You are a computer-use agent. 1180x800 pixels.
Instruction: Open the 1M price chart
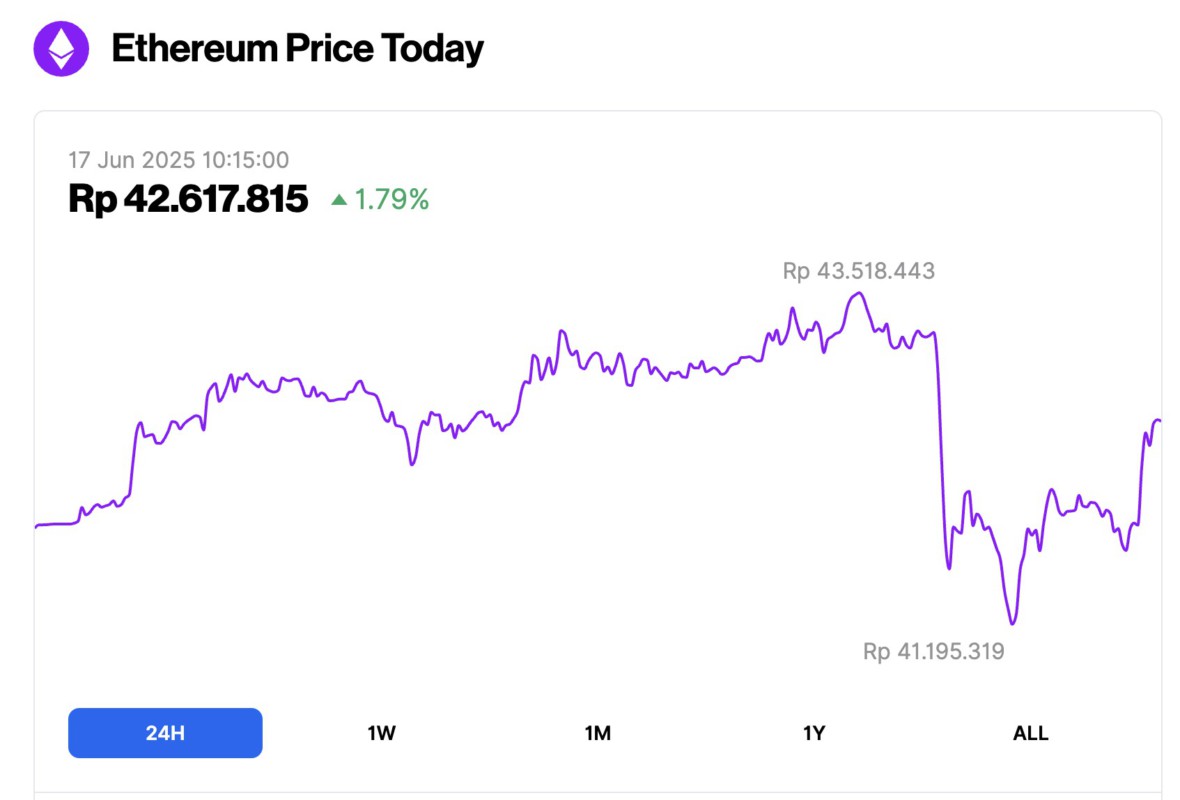597,732
